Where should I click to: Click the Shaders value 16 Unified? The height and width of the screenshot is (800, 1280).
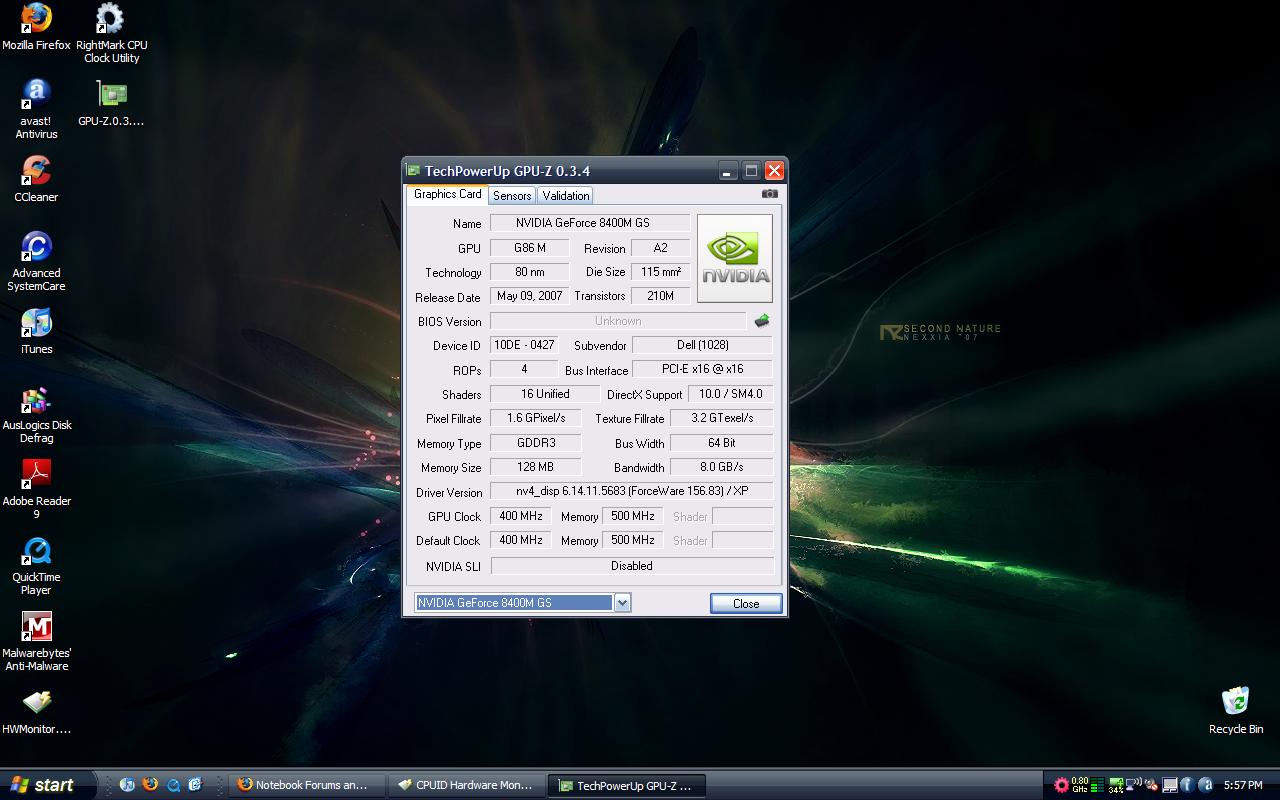point(545,394)
